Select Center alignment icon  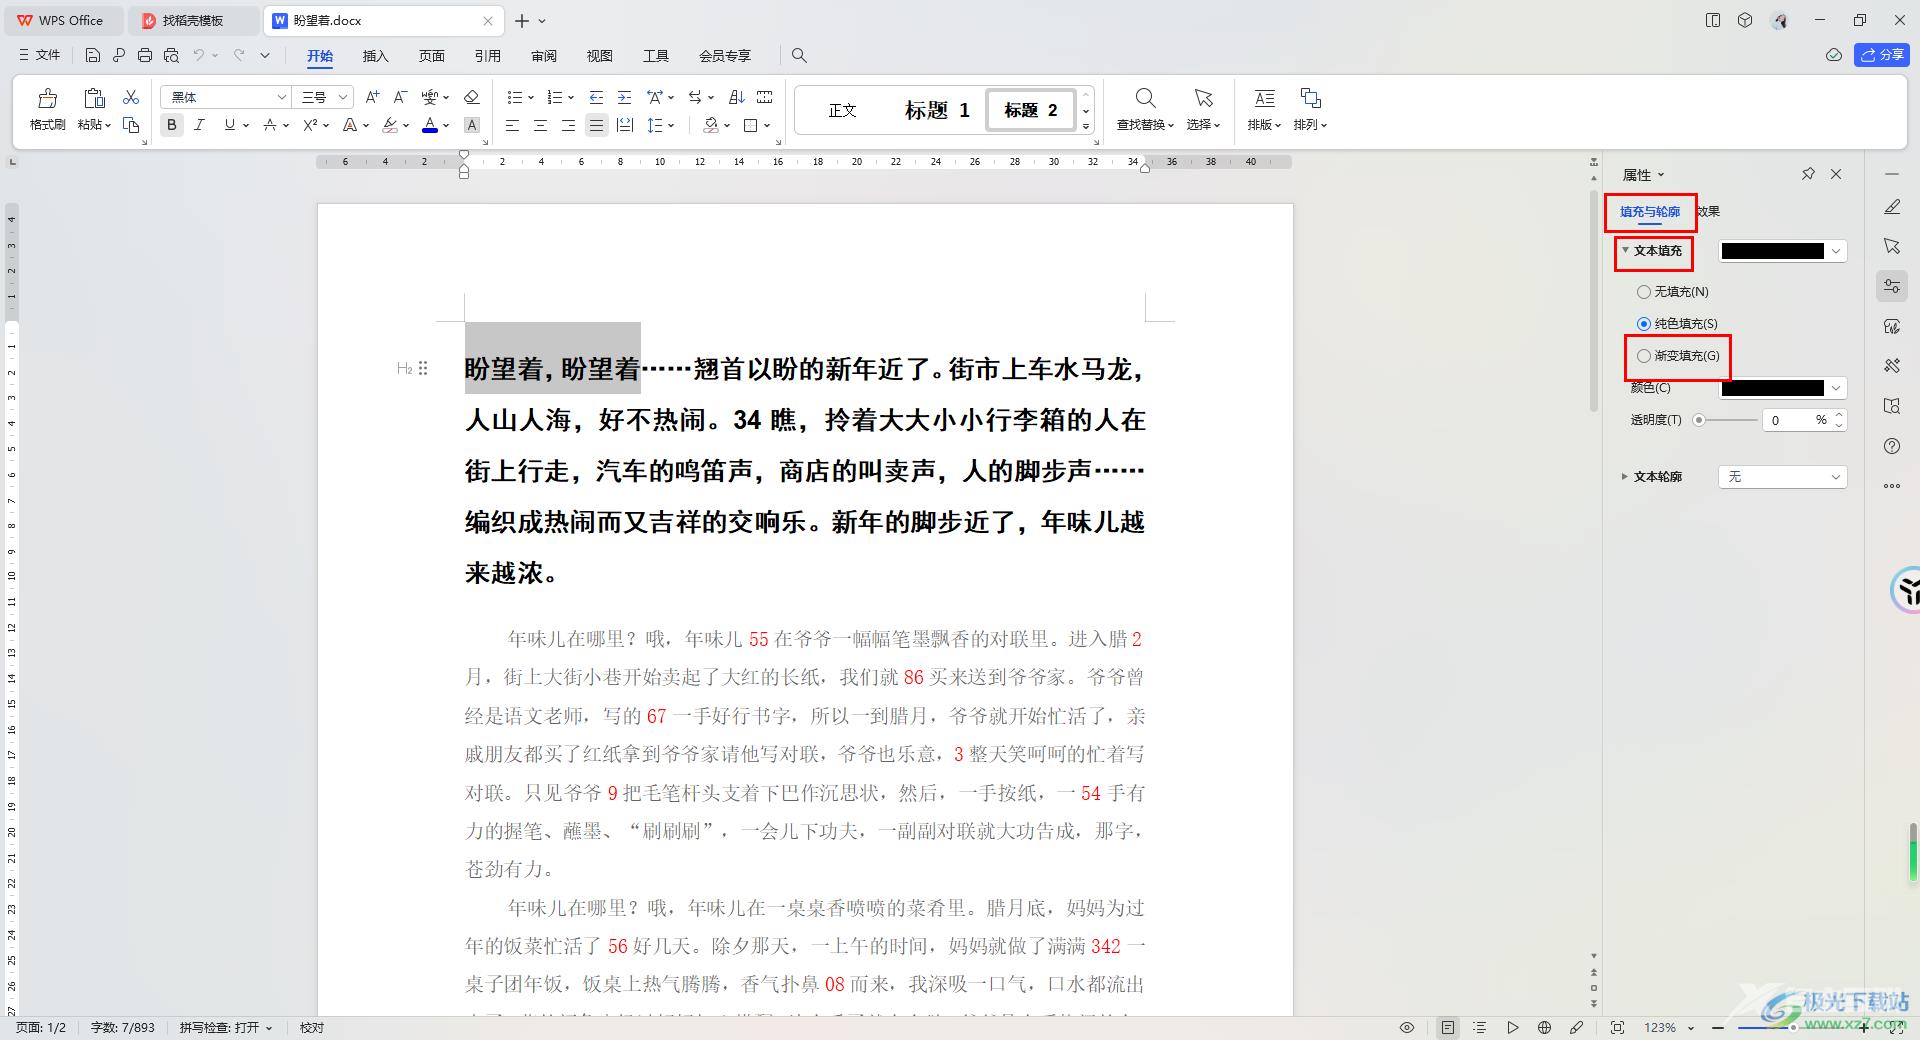pos(540,125)
